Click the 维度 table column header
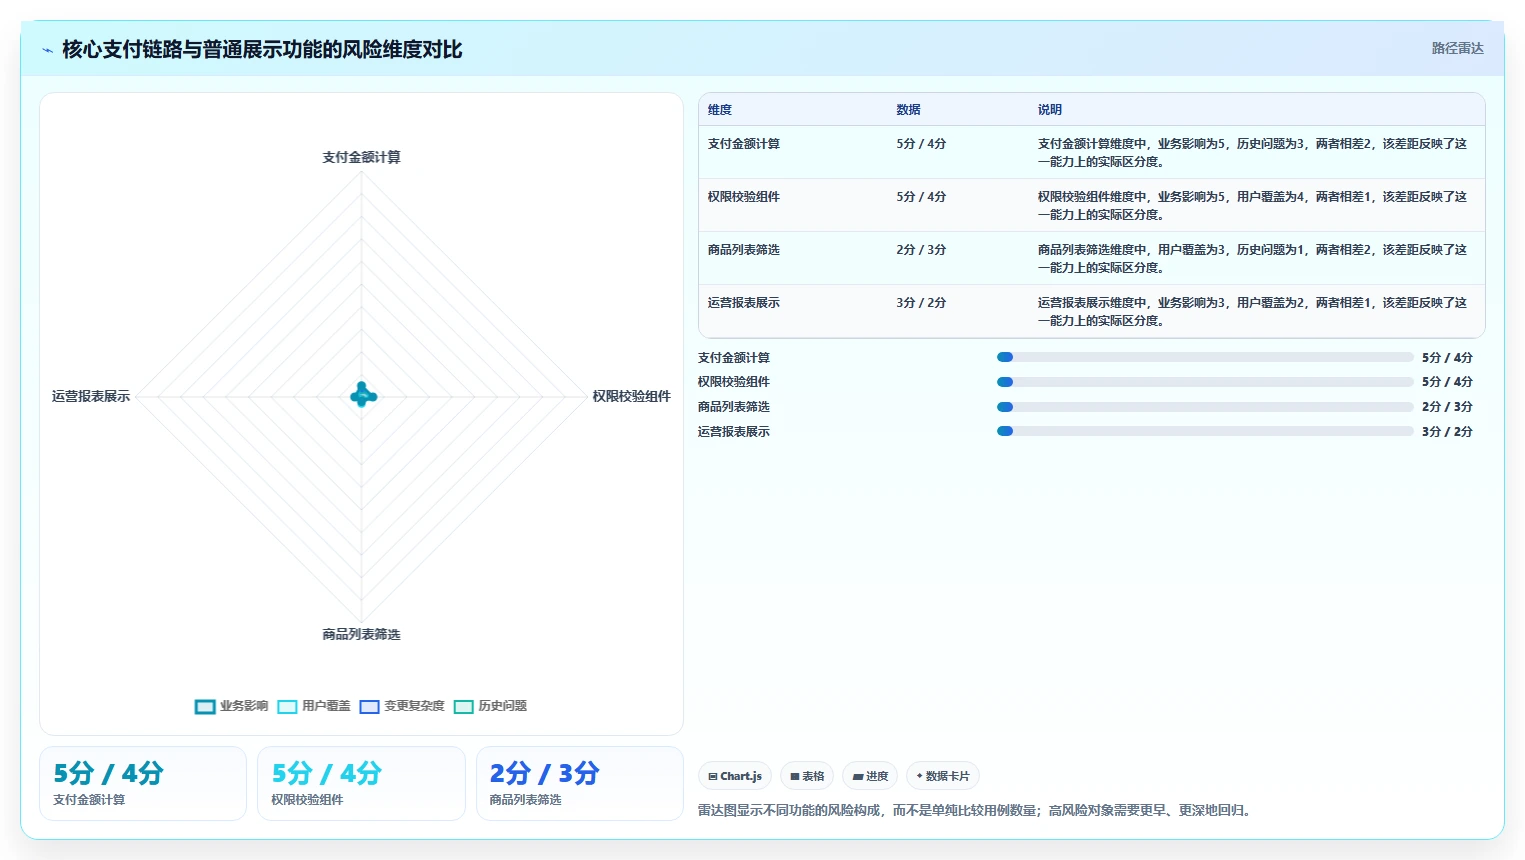Viewport: 1525px width, 860px height. click(x=720, y=110)
